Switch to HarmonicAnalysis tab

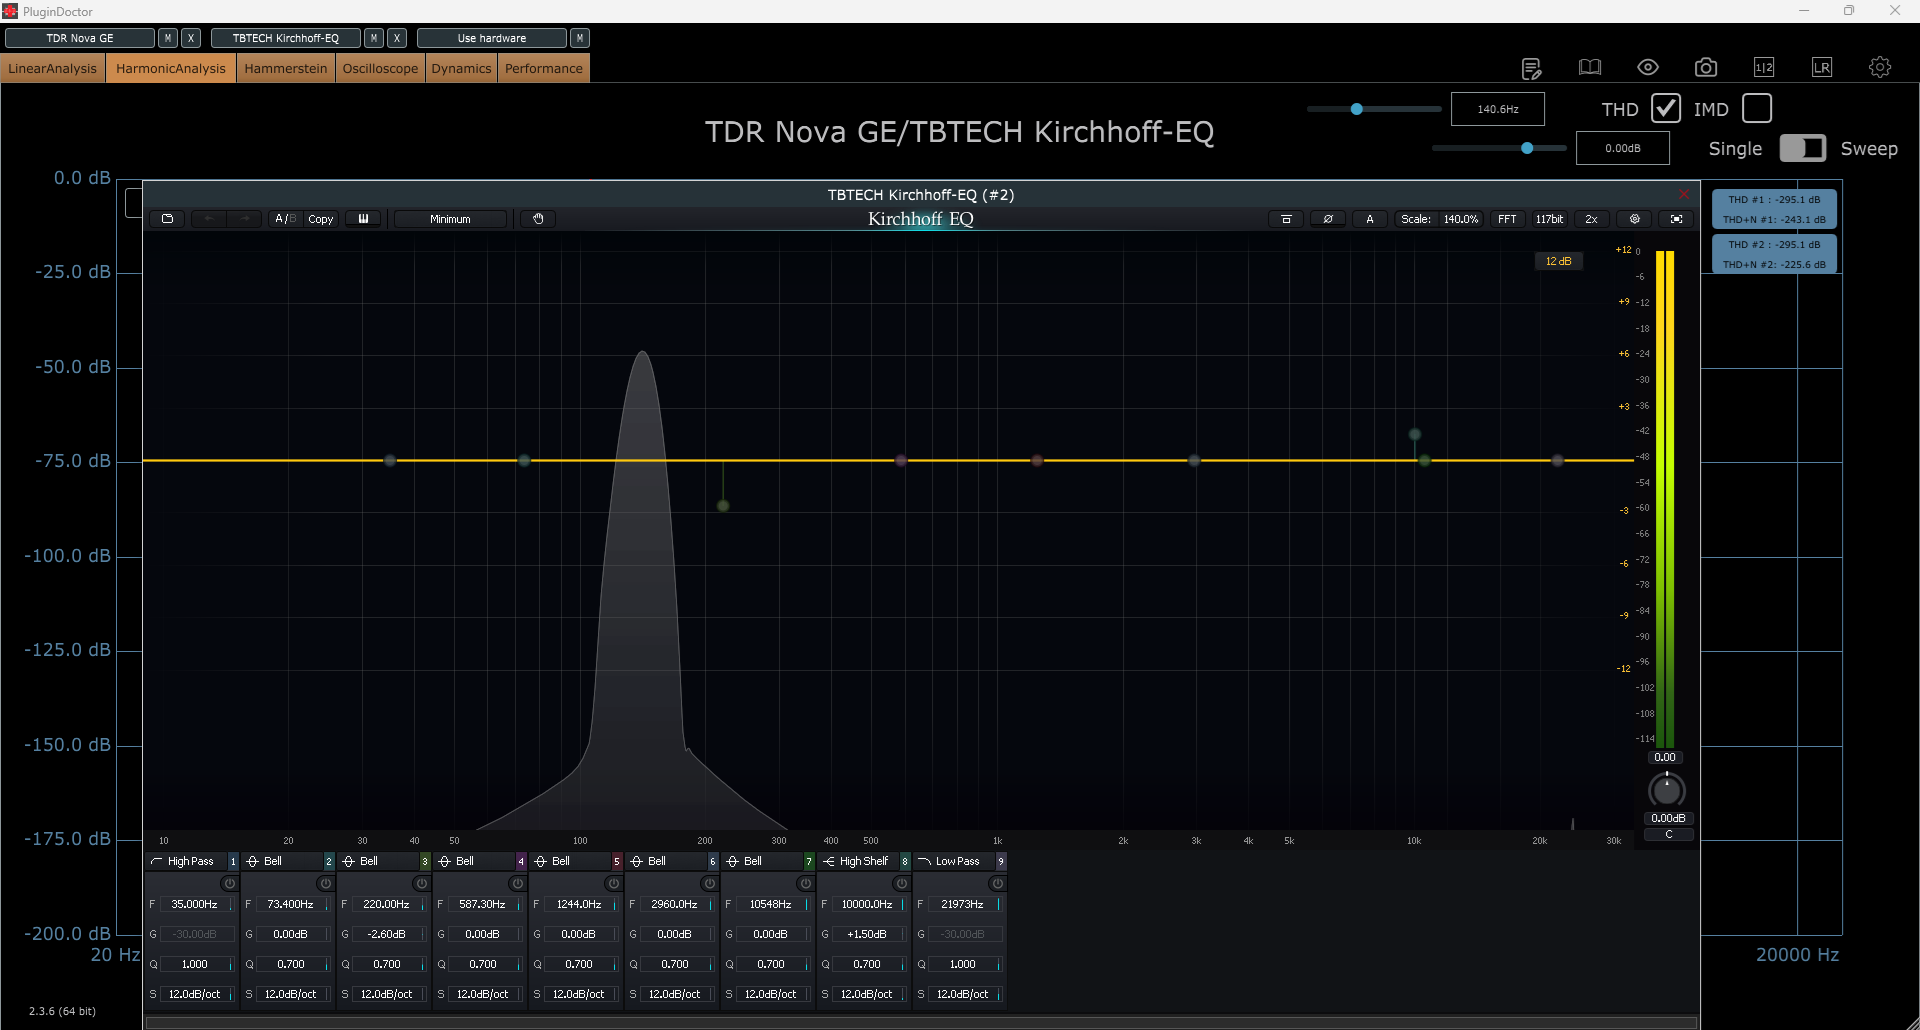pos(171,68)
